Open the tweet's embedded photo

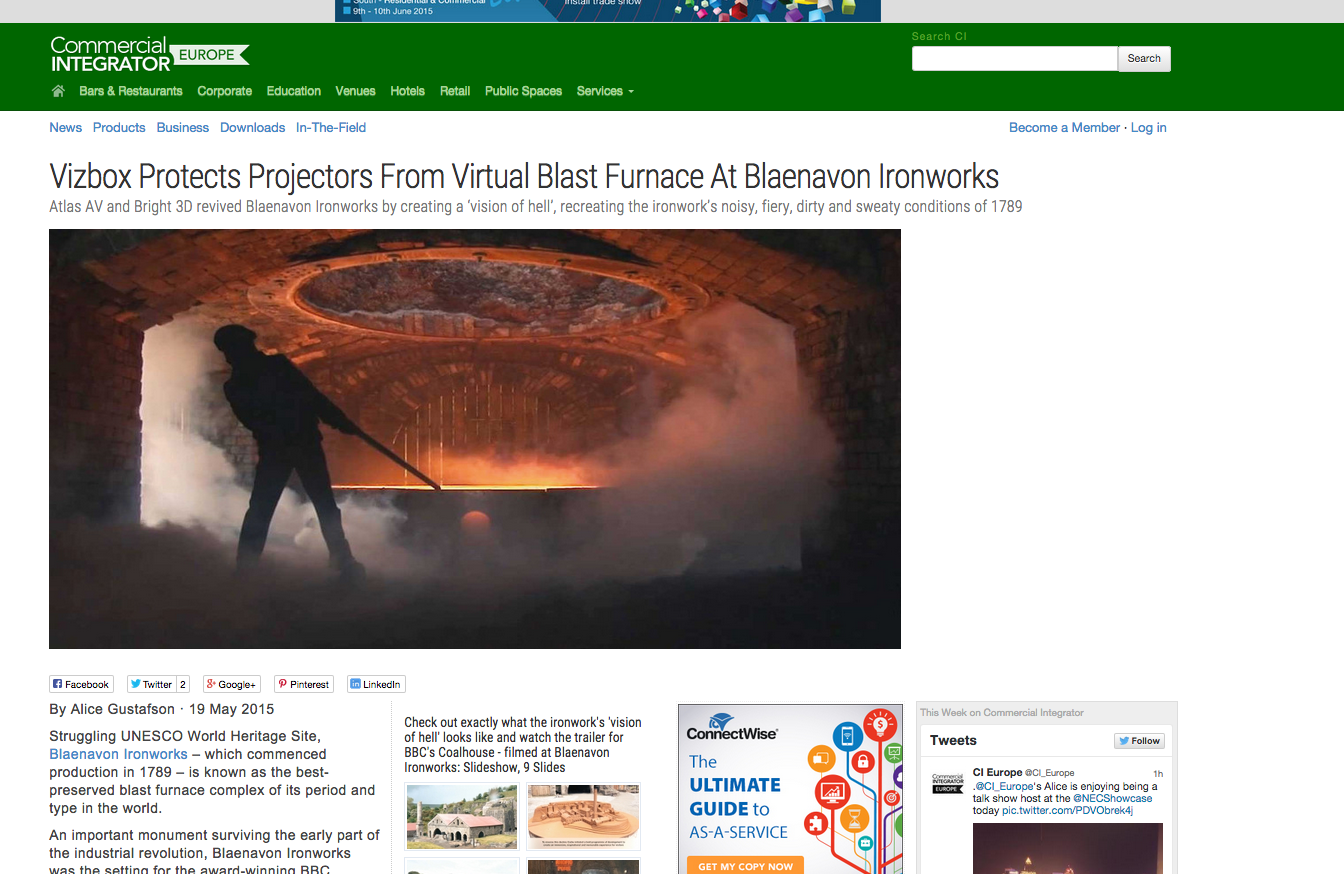tap(1068, 848)
